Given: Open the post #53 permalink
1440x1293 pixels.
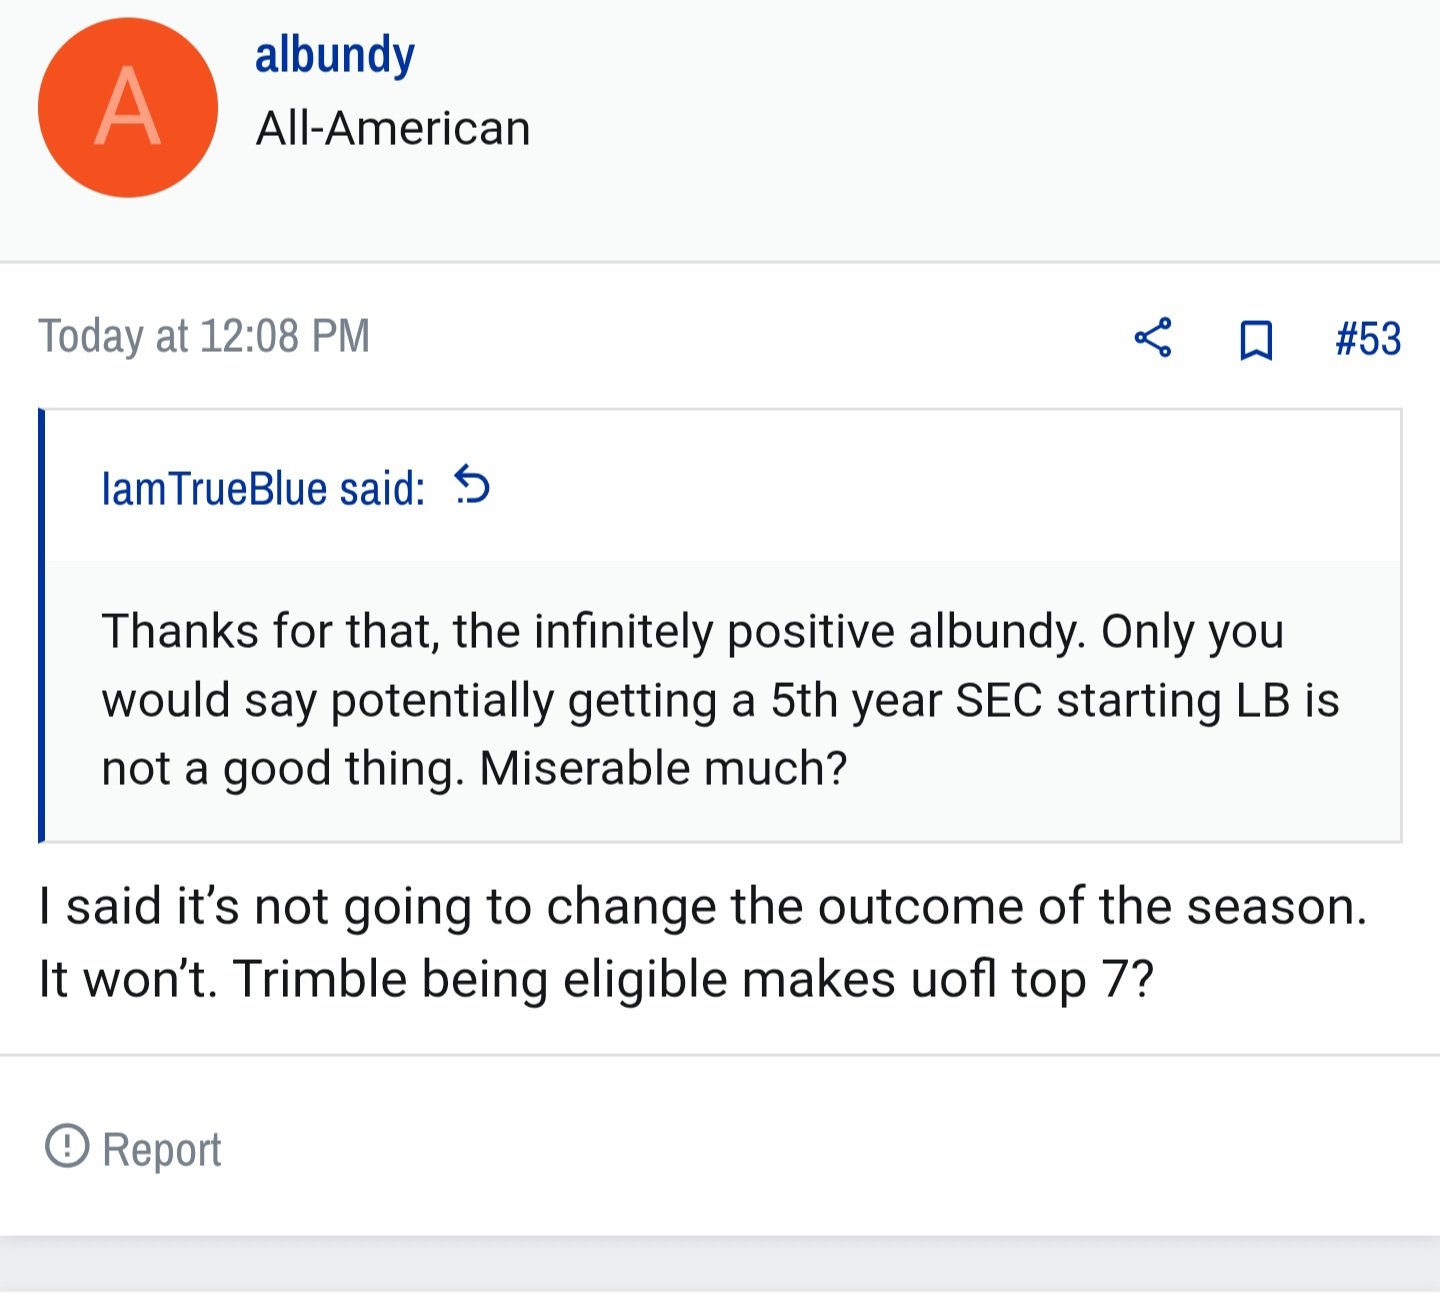Looking at the screenshot, I should tap(1368, 339).
